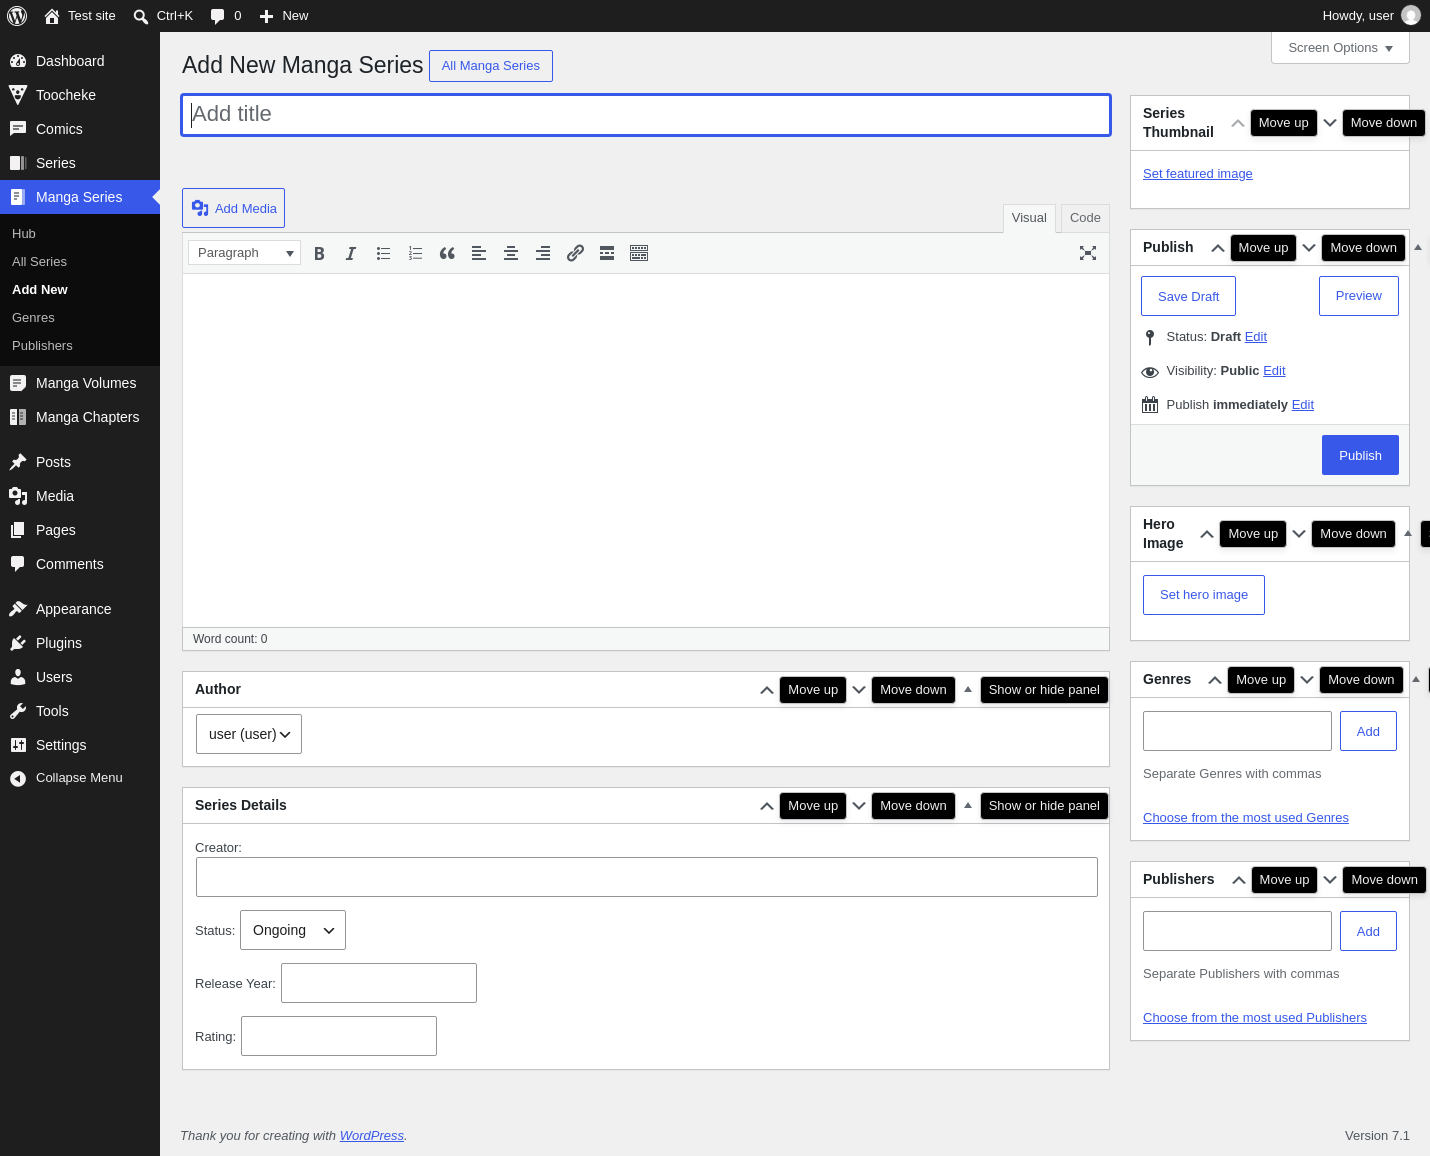Insert a bulleted list
This screenshot has width=1430, height=1156.
point(383,253)
